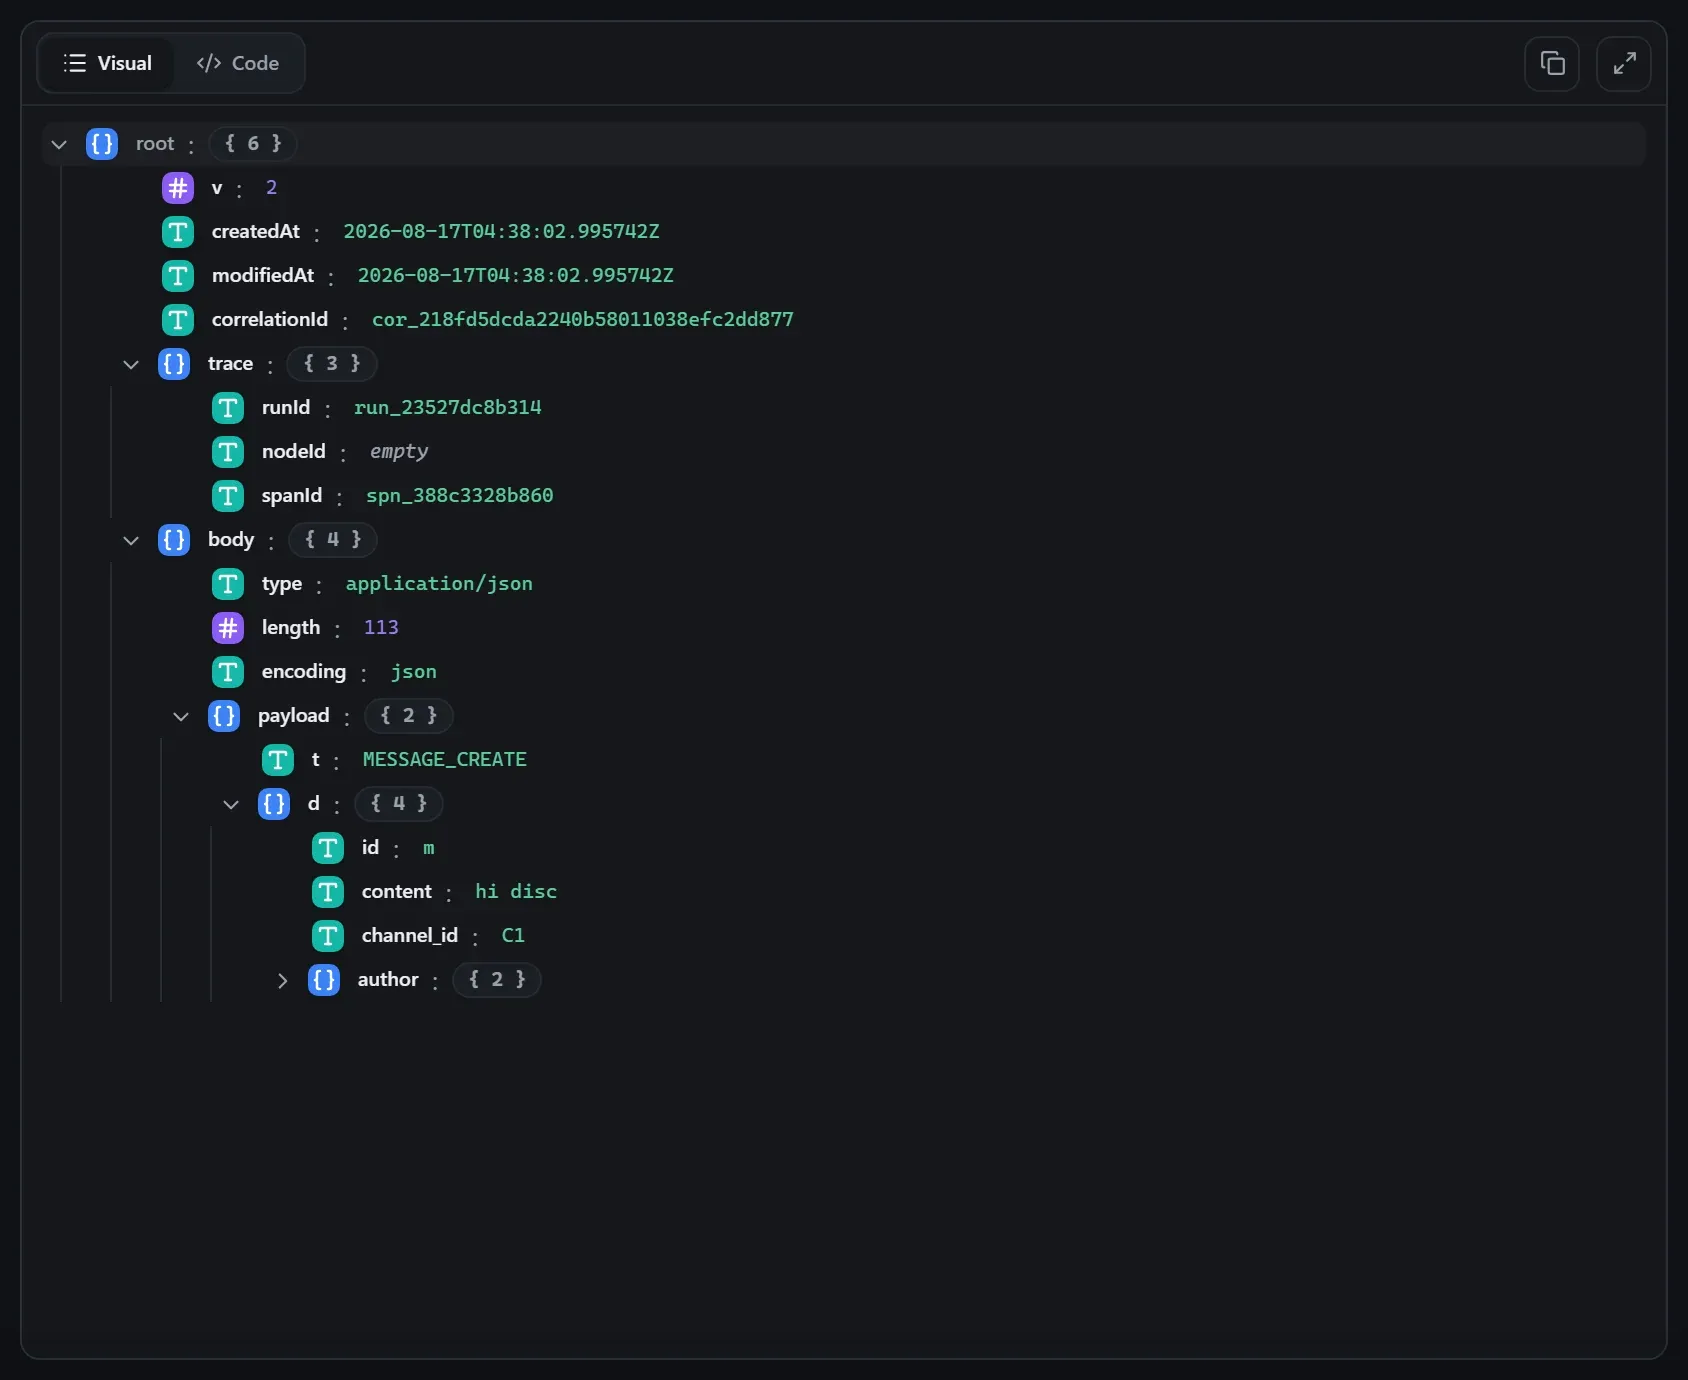Click the text icon beside correlationId
The image size is (1688, 1380).
coord(178,320)
